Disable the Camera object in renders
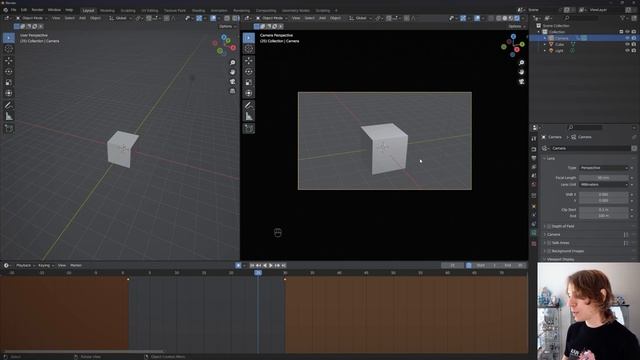Image resolution: width=640 pixels, height=360 pixels. click(633, 38)
